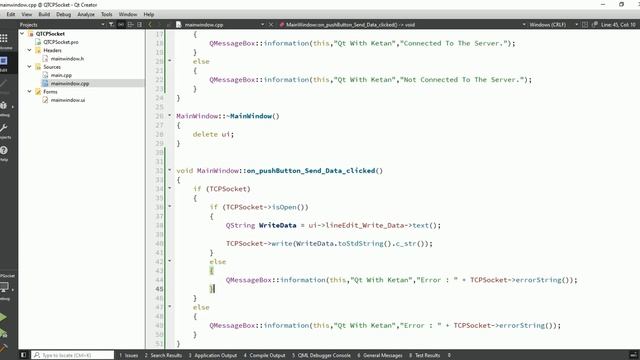
Task: Collapse the Forms folder arrow
Action: [29, 91]
